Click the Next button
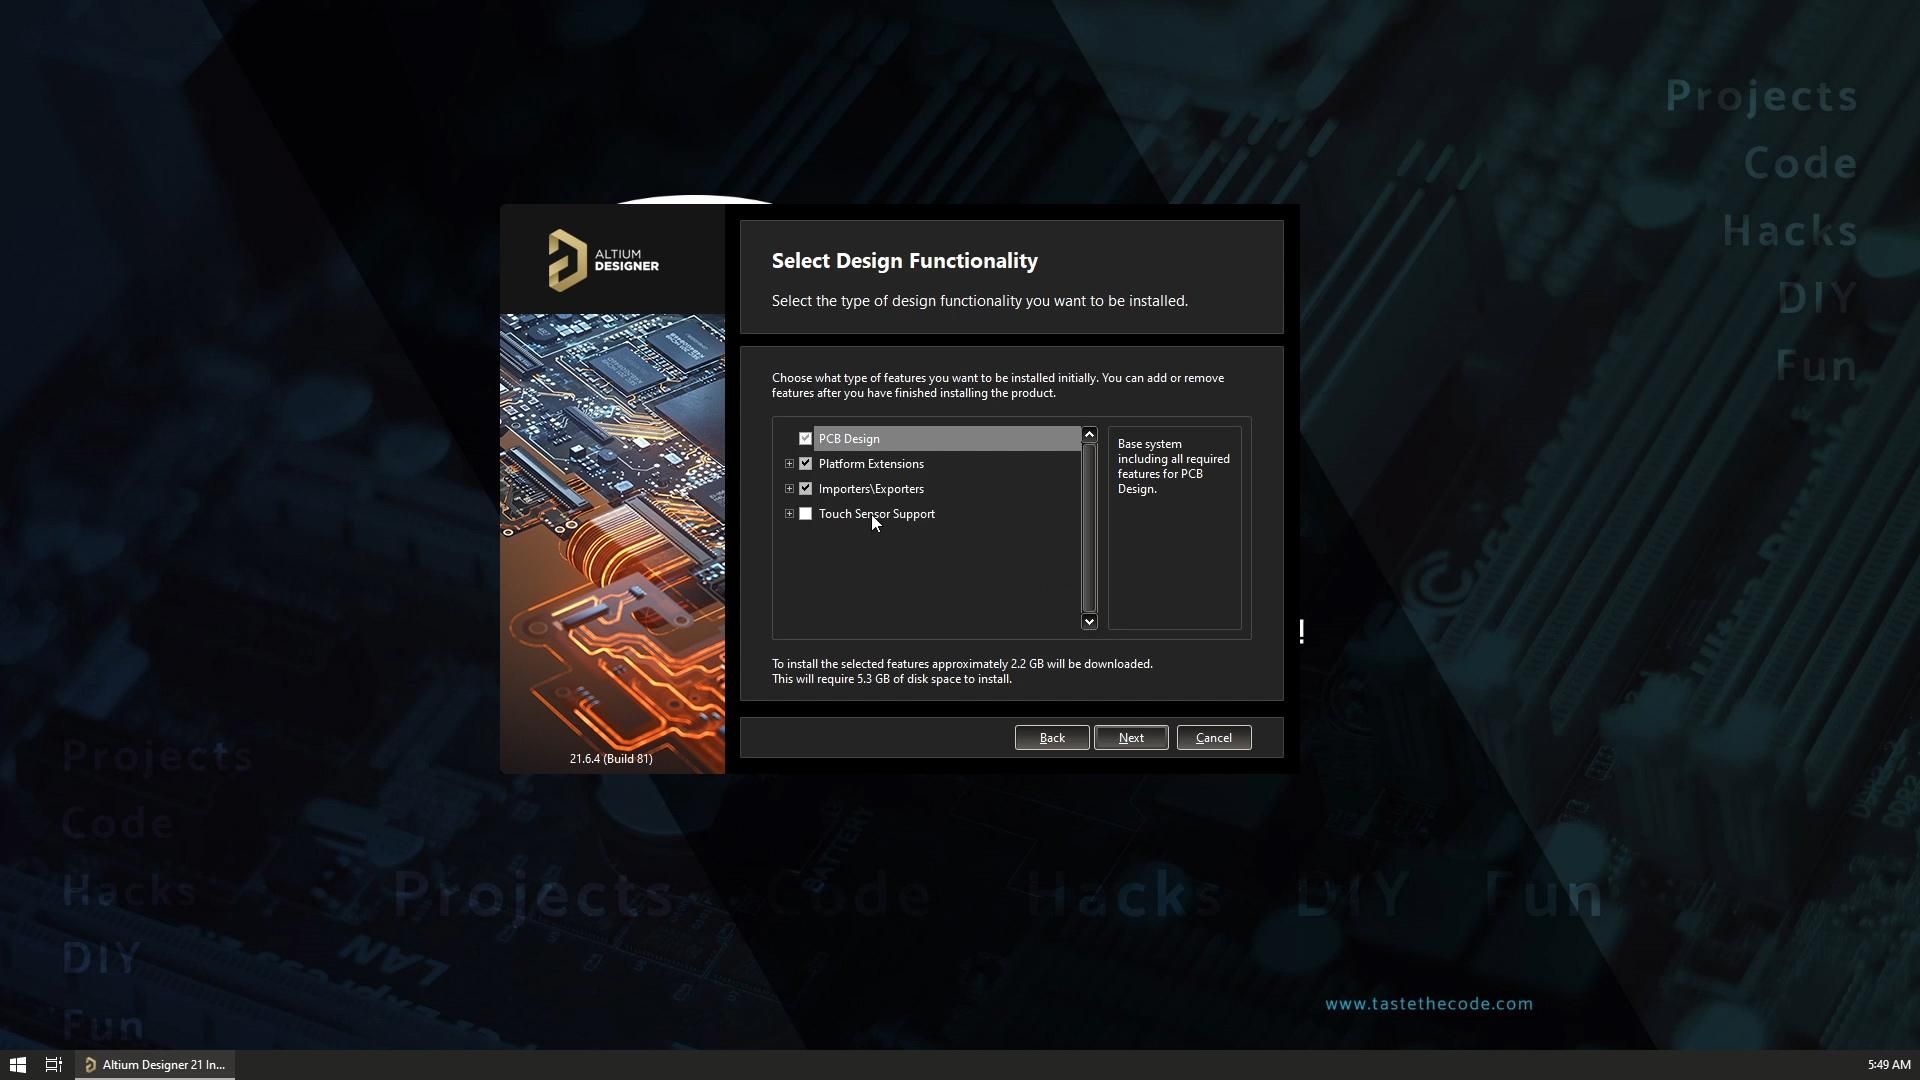 point(1131,737)
